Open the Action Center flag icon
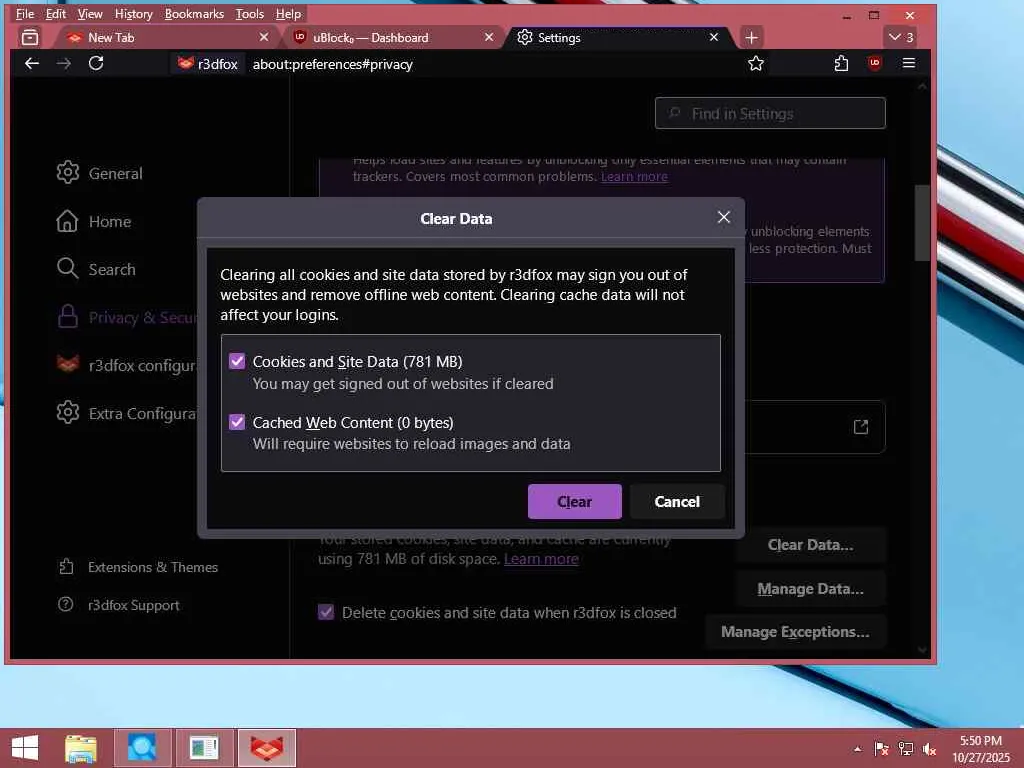The height and width of the screenshot is (768, 1024). pos(881,749)
